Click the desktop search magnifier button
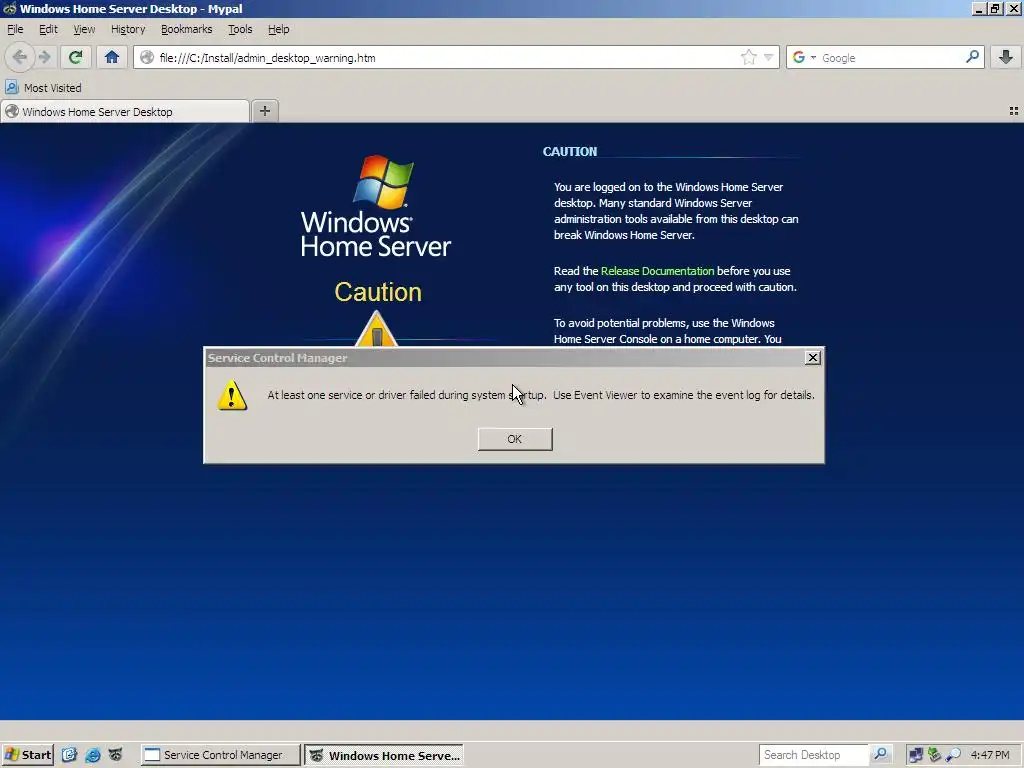 (880, 754)
